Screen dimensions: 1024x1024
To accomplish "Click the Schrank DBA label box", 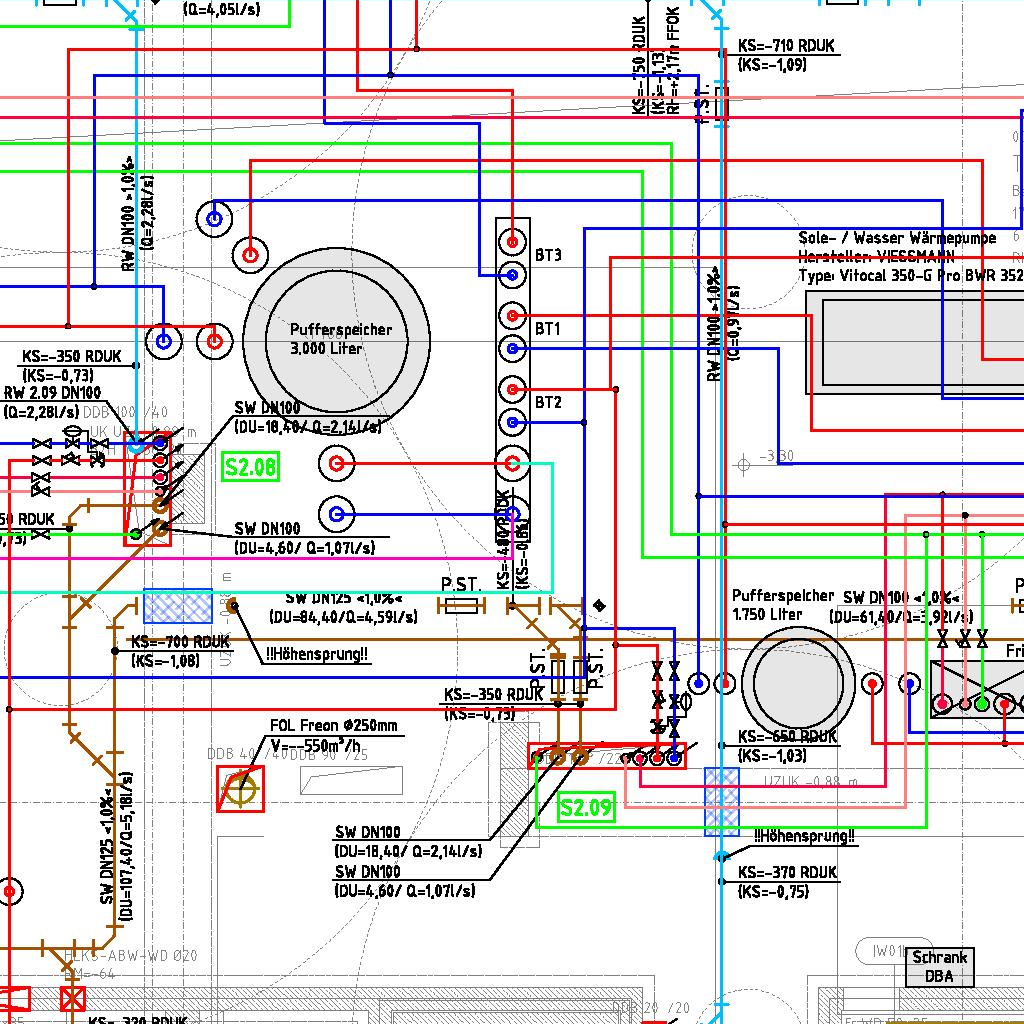I will pyautogui.click(x=939, y=967).
